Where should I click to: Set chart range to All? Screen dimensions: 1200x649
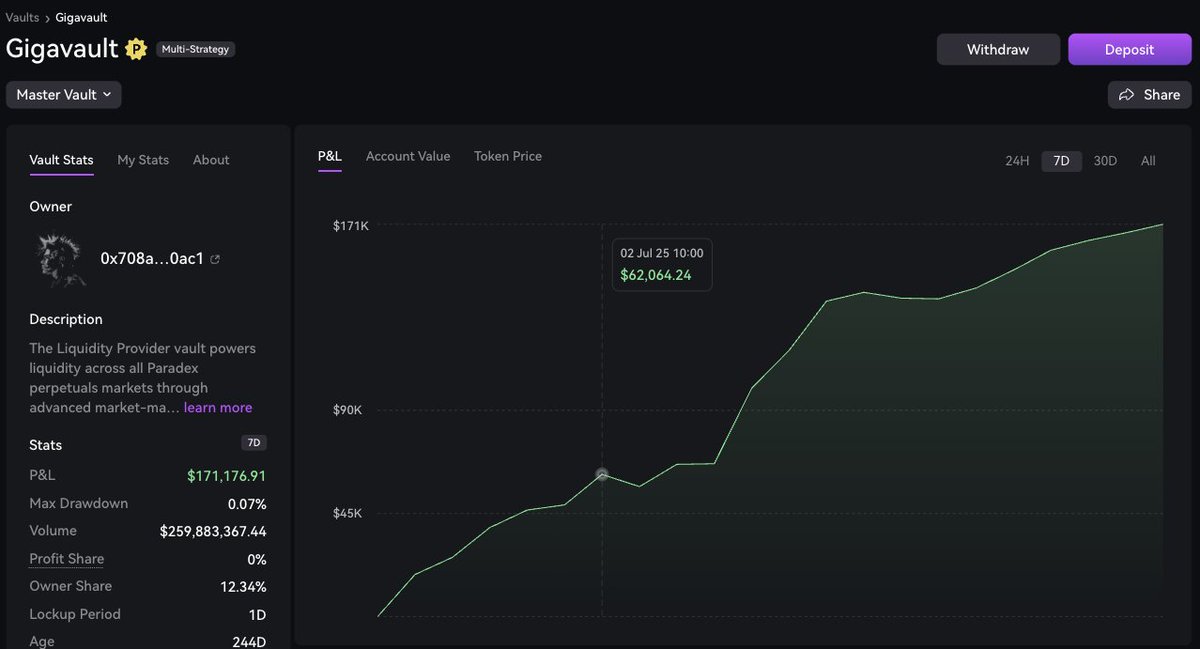(x=1148, y=161)
